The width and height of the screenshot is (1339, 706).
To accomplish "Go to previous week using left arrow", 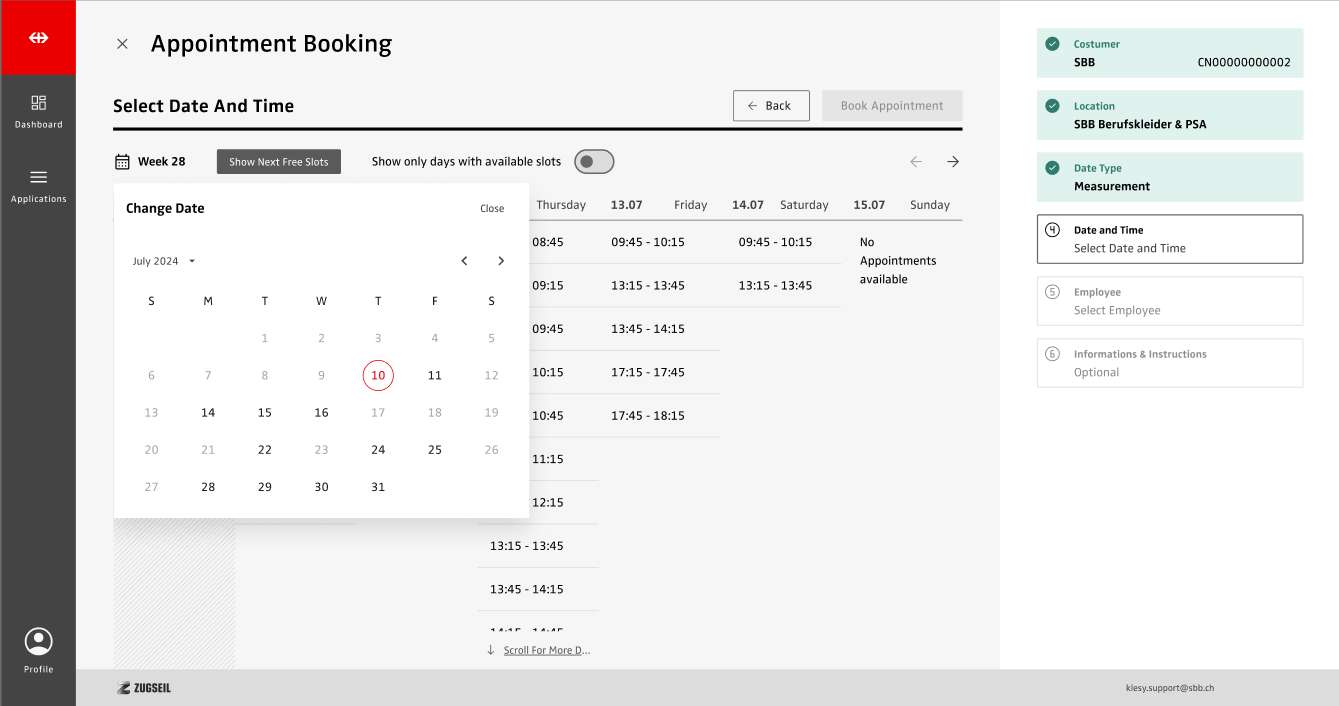I will tap(916, 162).
